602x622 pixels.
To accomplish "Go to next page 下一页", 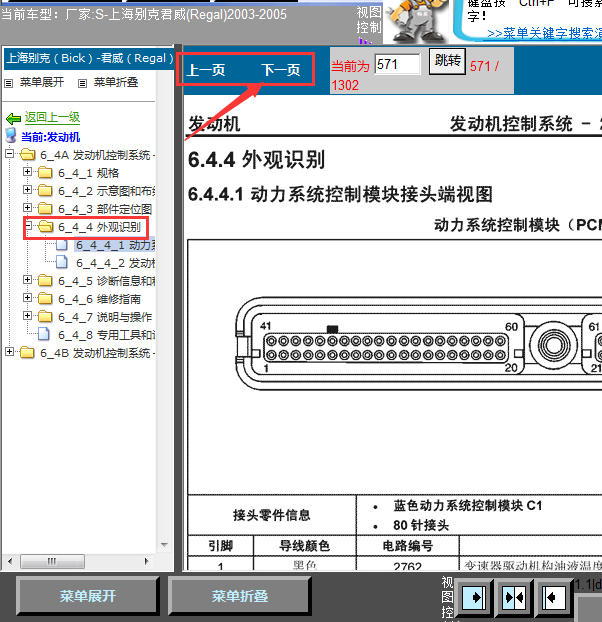I will [281, 70].
